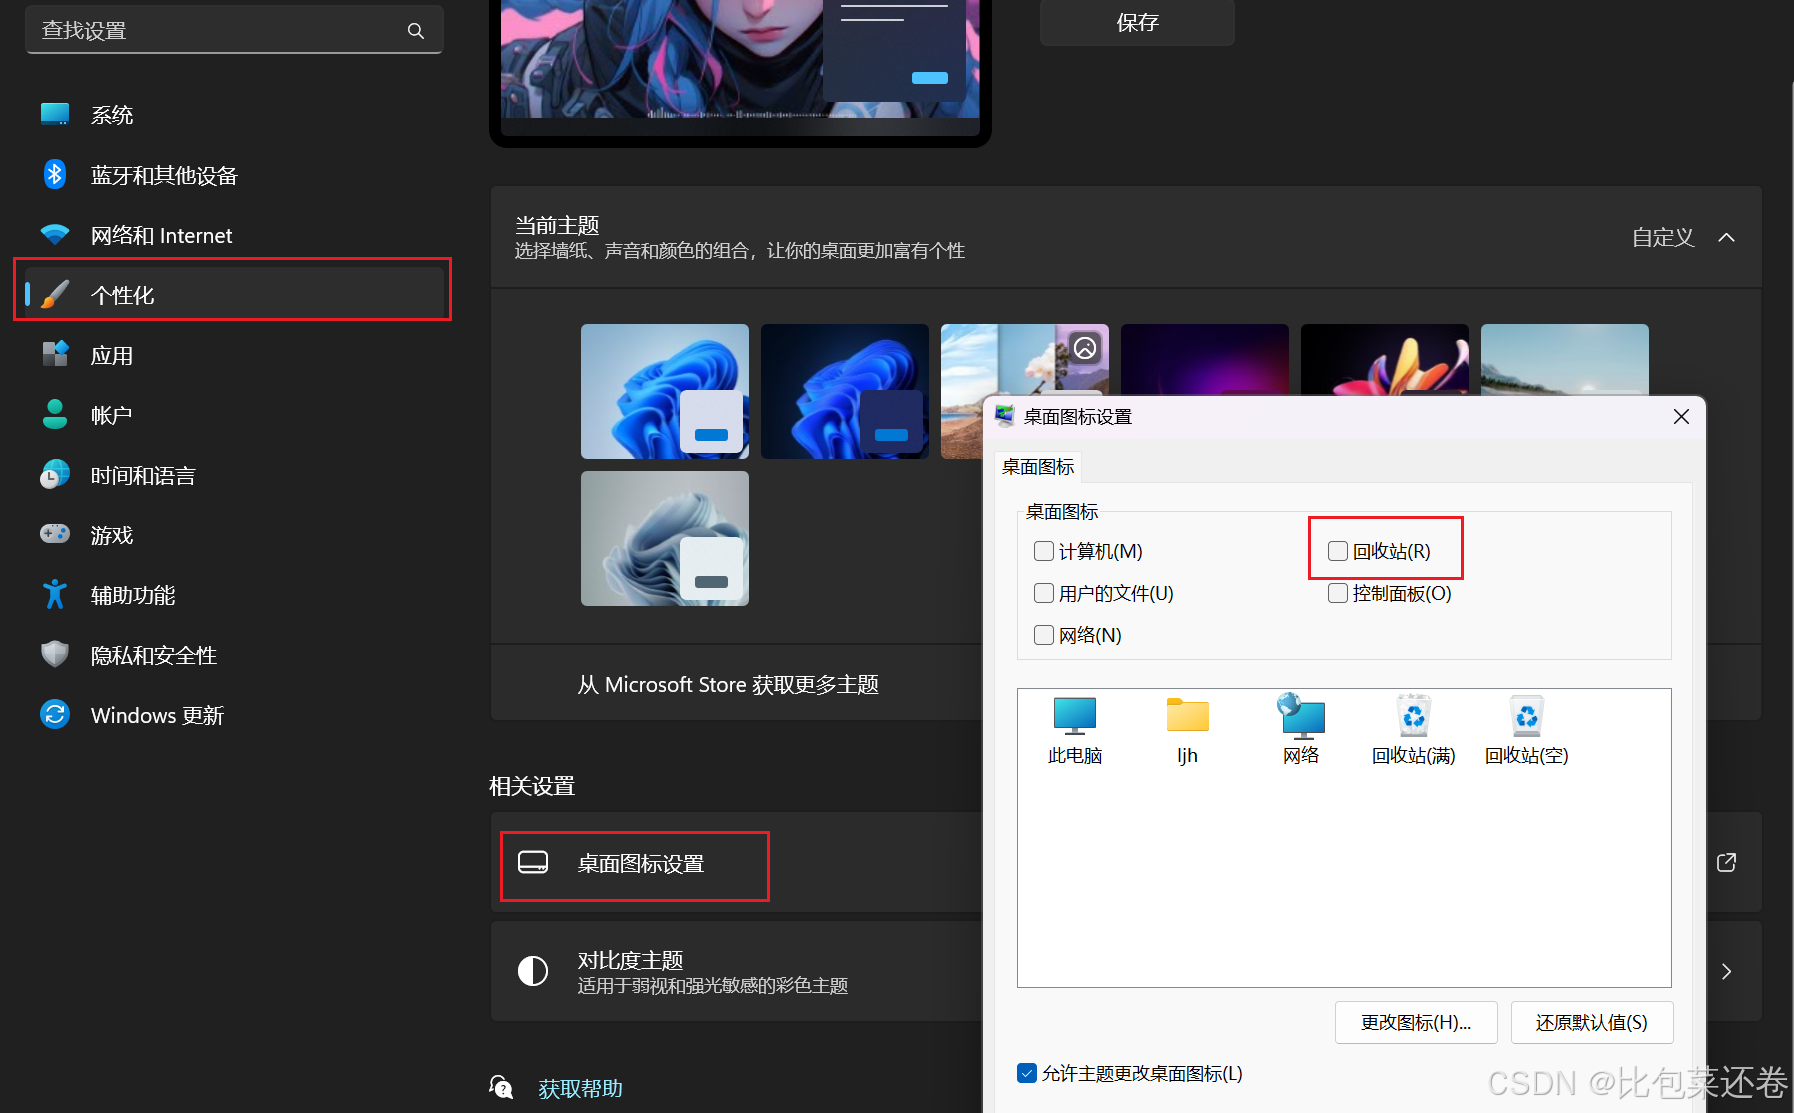Select 回收站(空) icon in preview list
This screenshot has height=1113, width=1794.
1527,731
